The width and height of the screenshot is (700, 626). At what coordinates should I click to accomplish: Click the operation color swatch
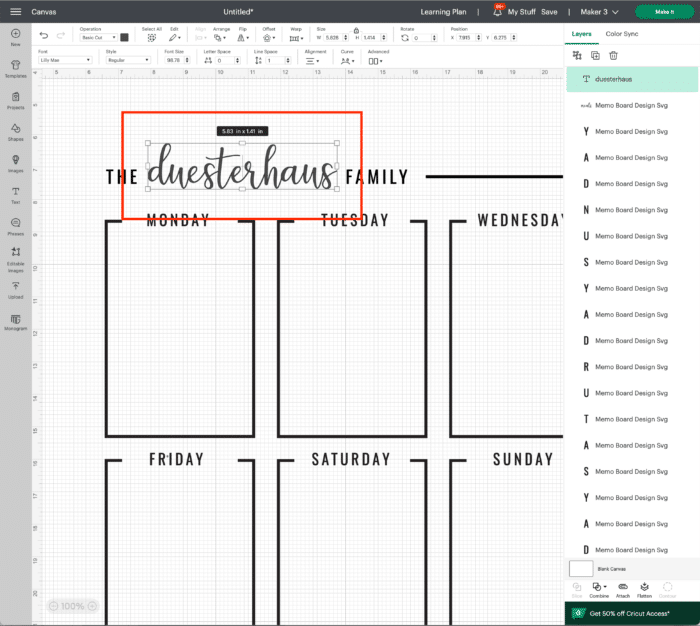(125, 37)
